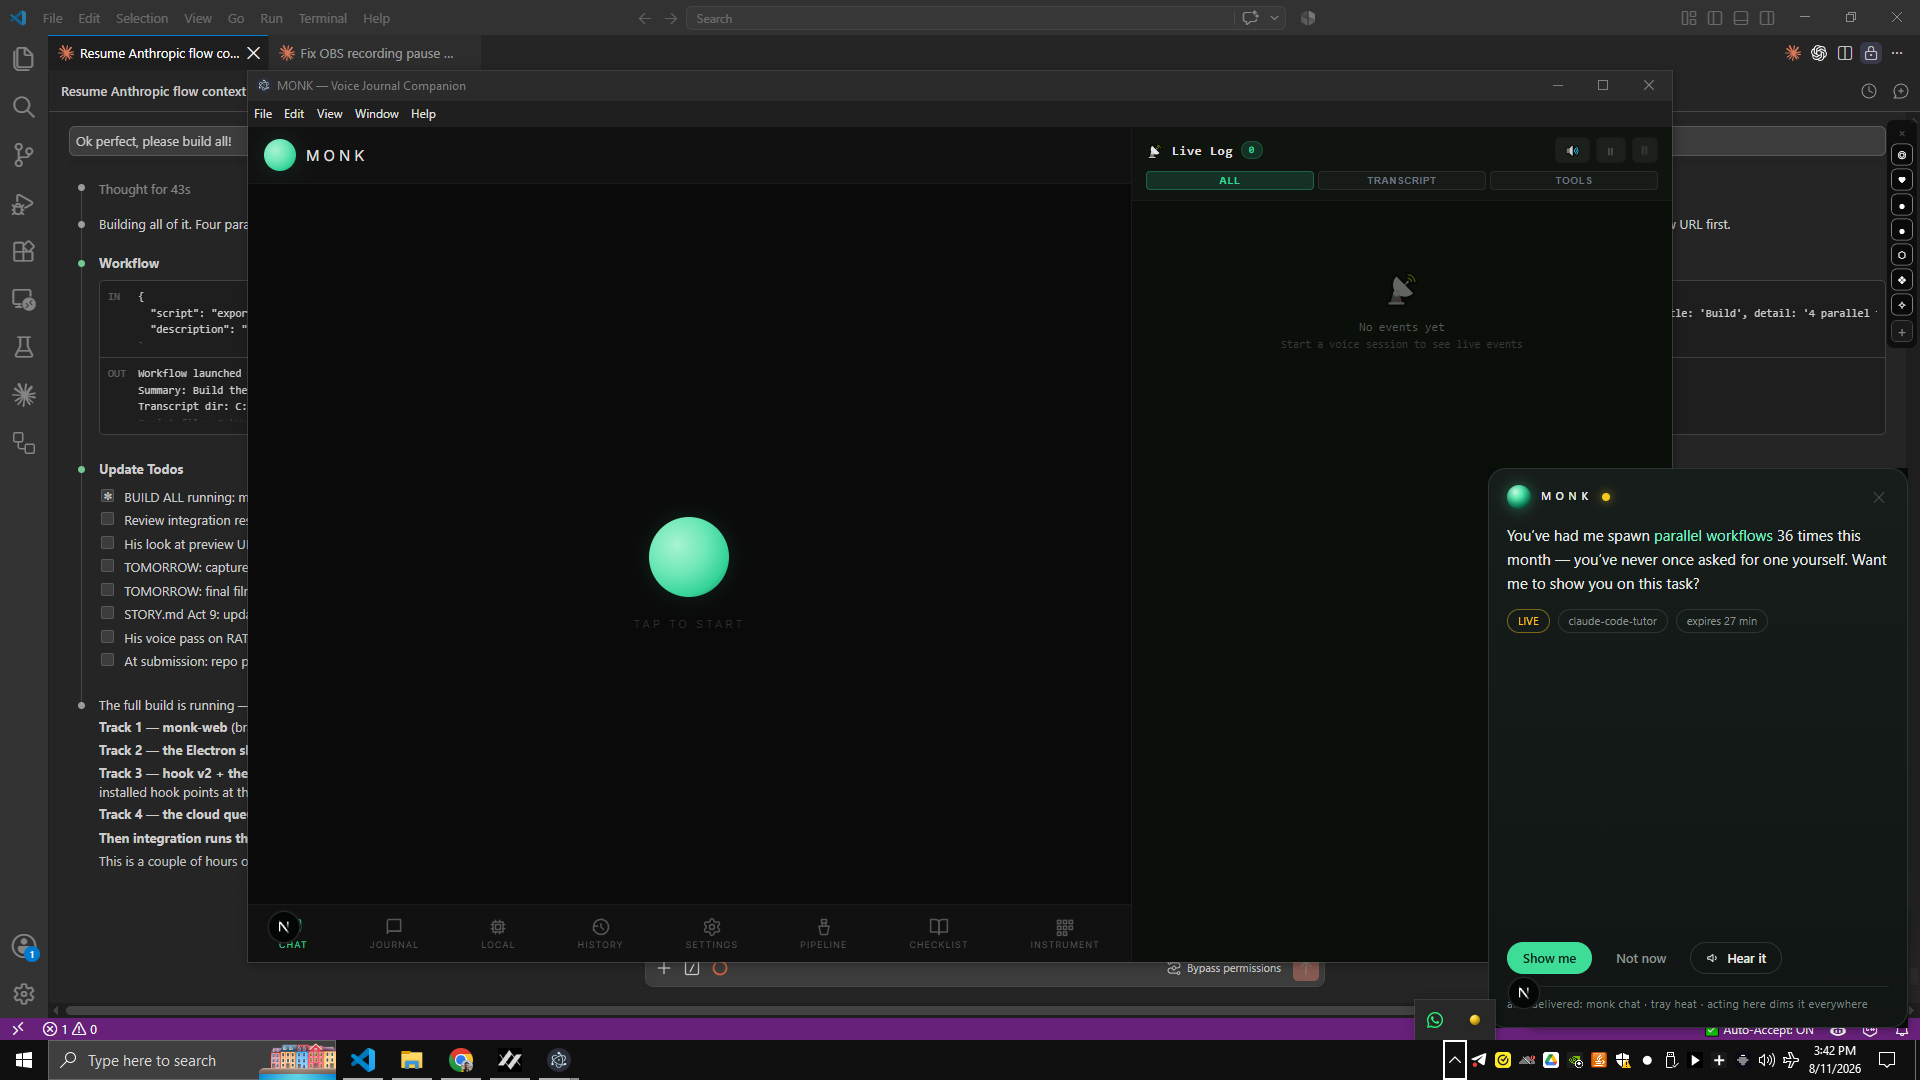Dismiss suggestion with Not now

point(1641,958)
